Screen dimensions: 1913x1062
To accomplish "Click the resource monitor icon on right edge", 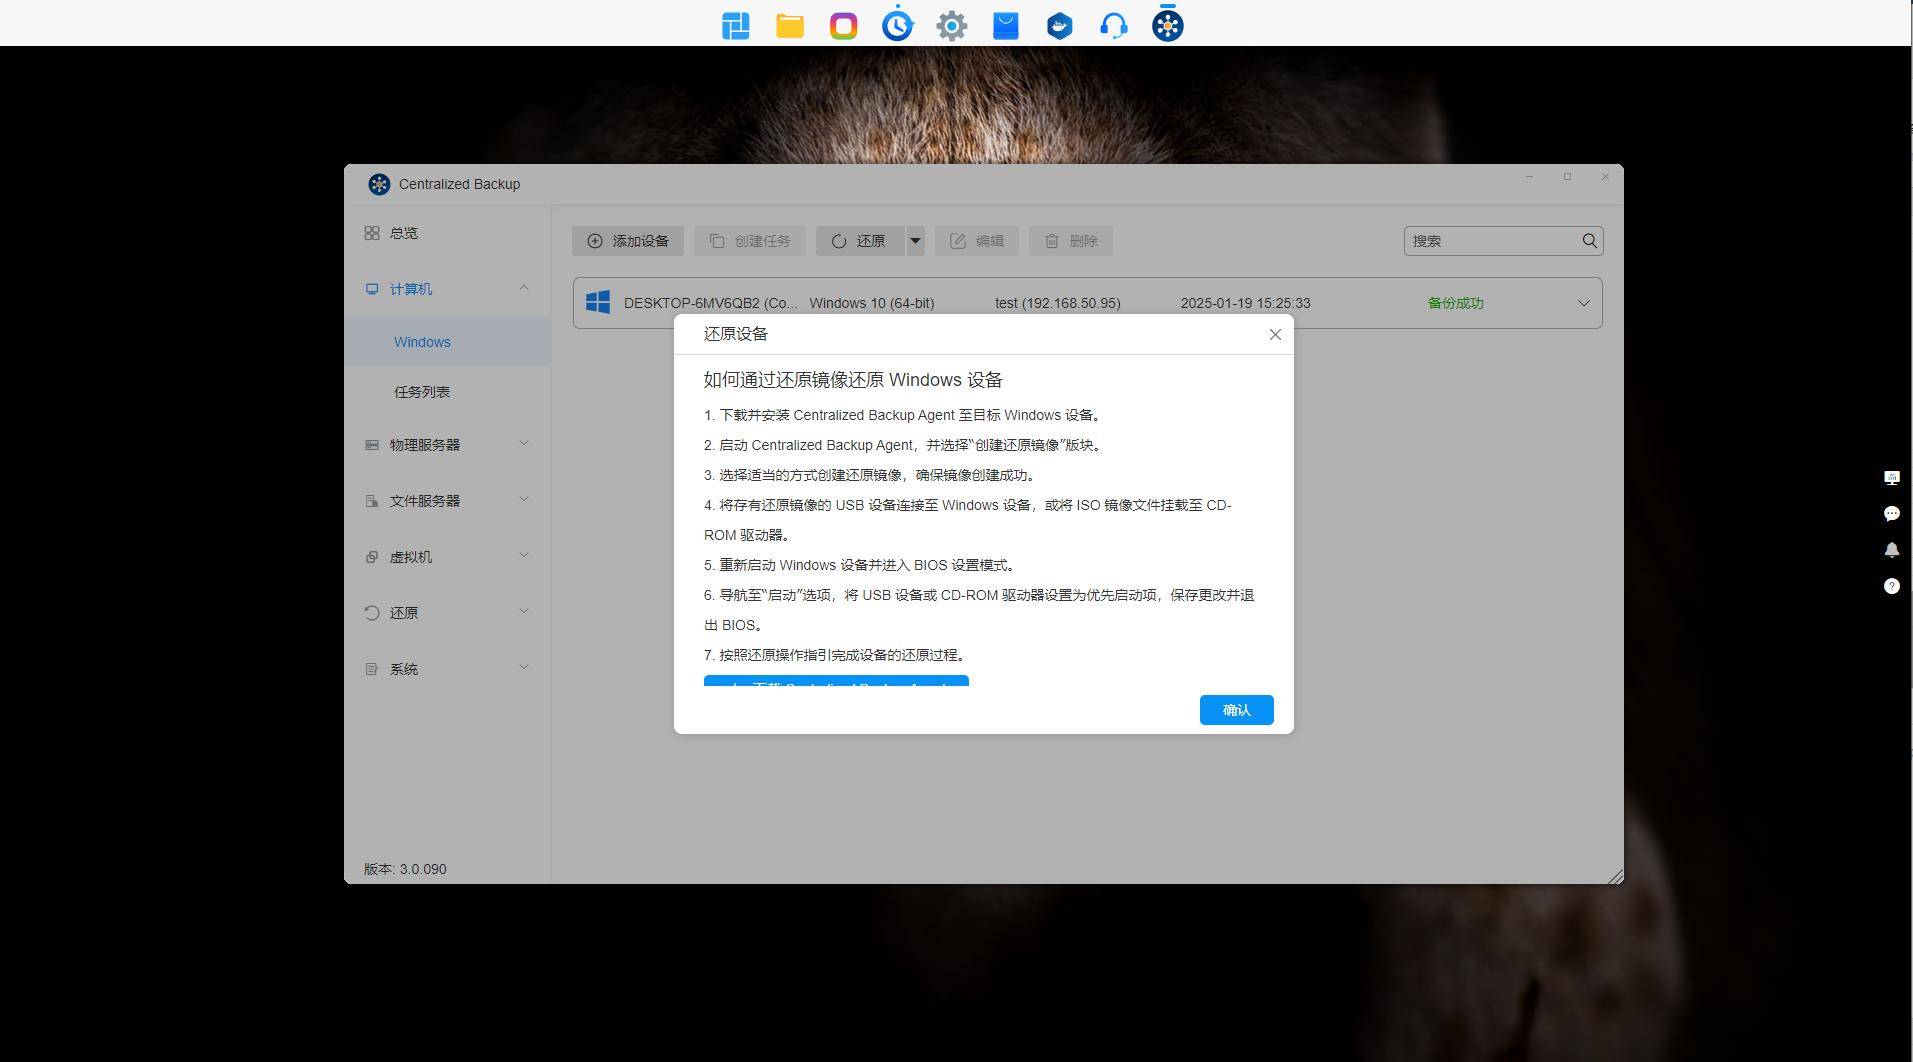I will click(x=1891, y=478).
